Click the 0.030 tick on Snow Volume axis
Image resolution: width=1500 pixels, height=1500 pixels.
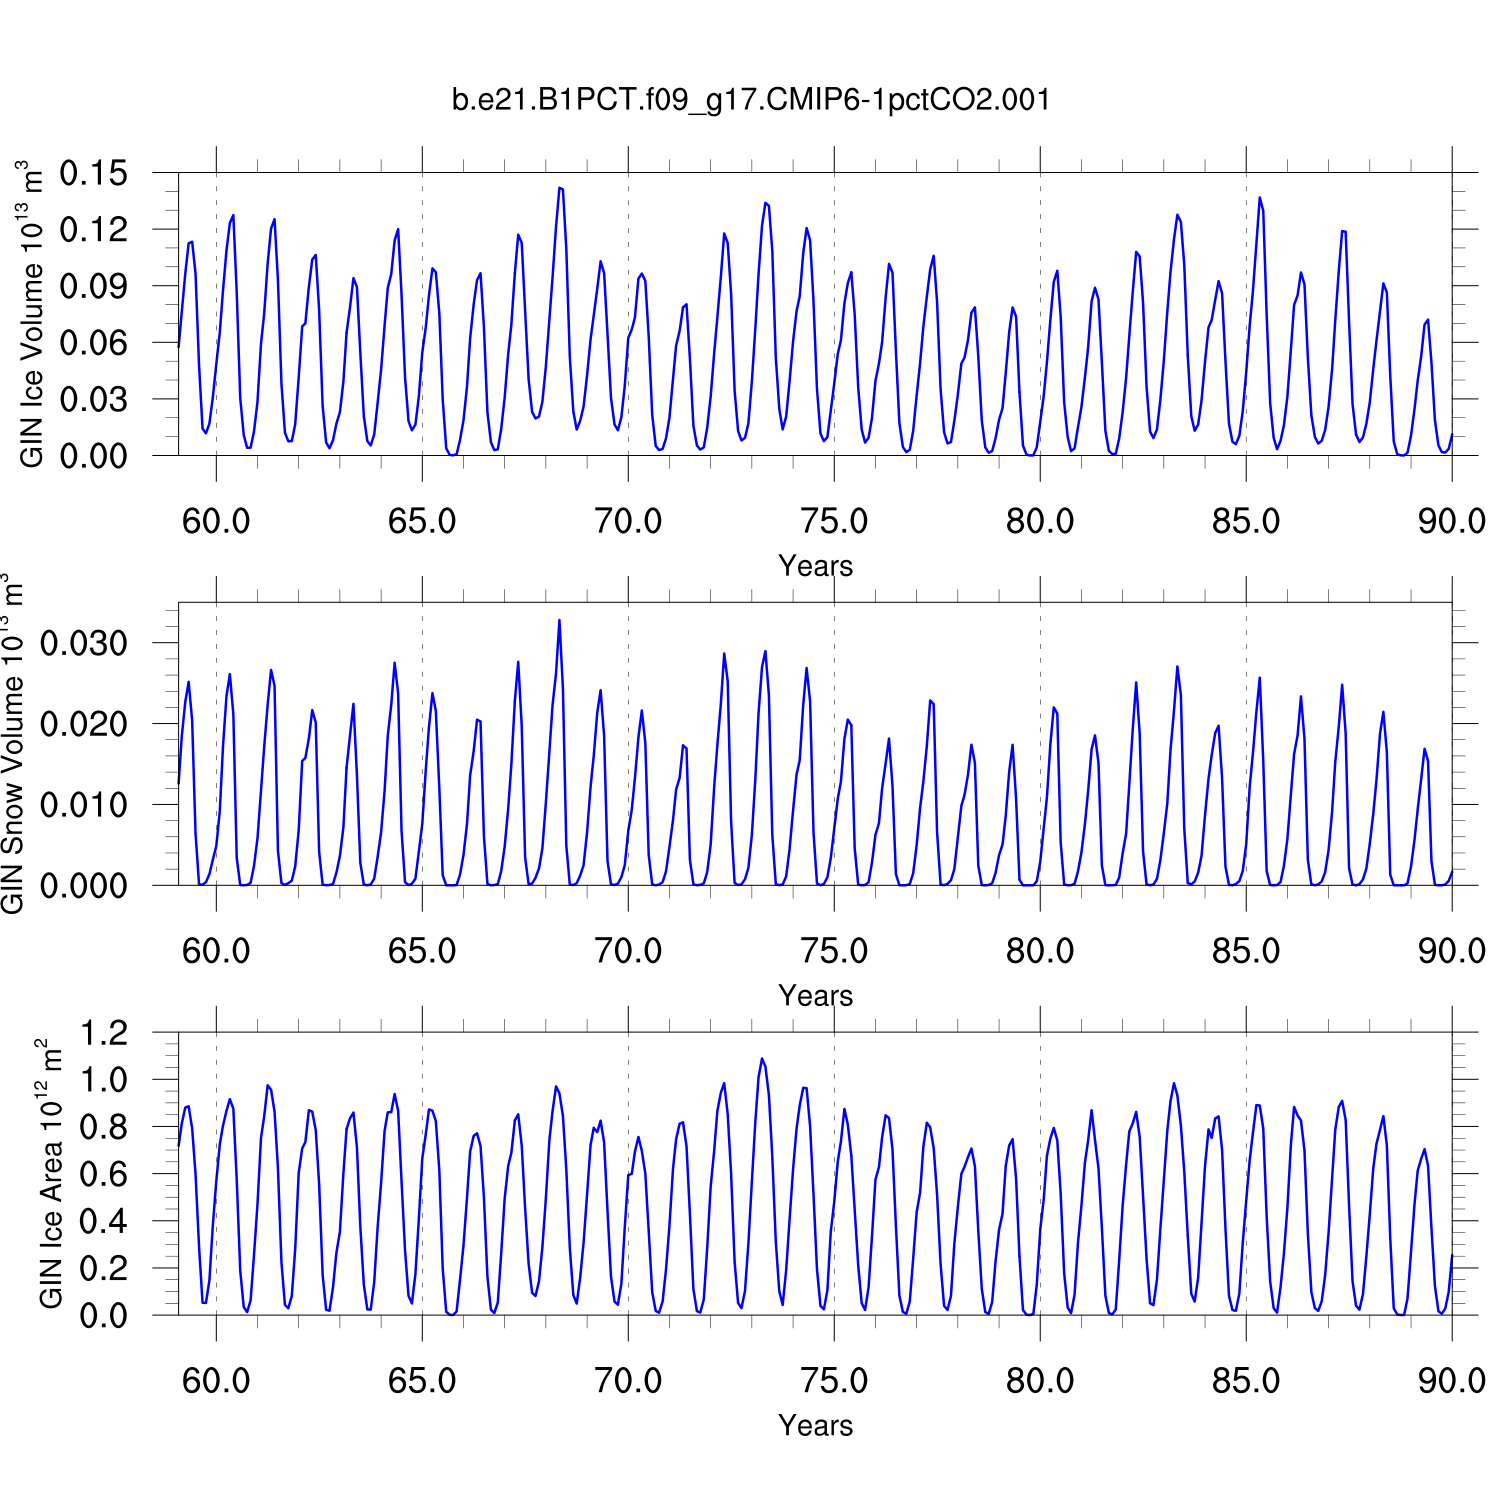click(84, 643)
